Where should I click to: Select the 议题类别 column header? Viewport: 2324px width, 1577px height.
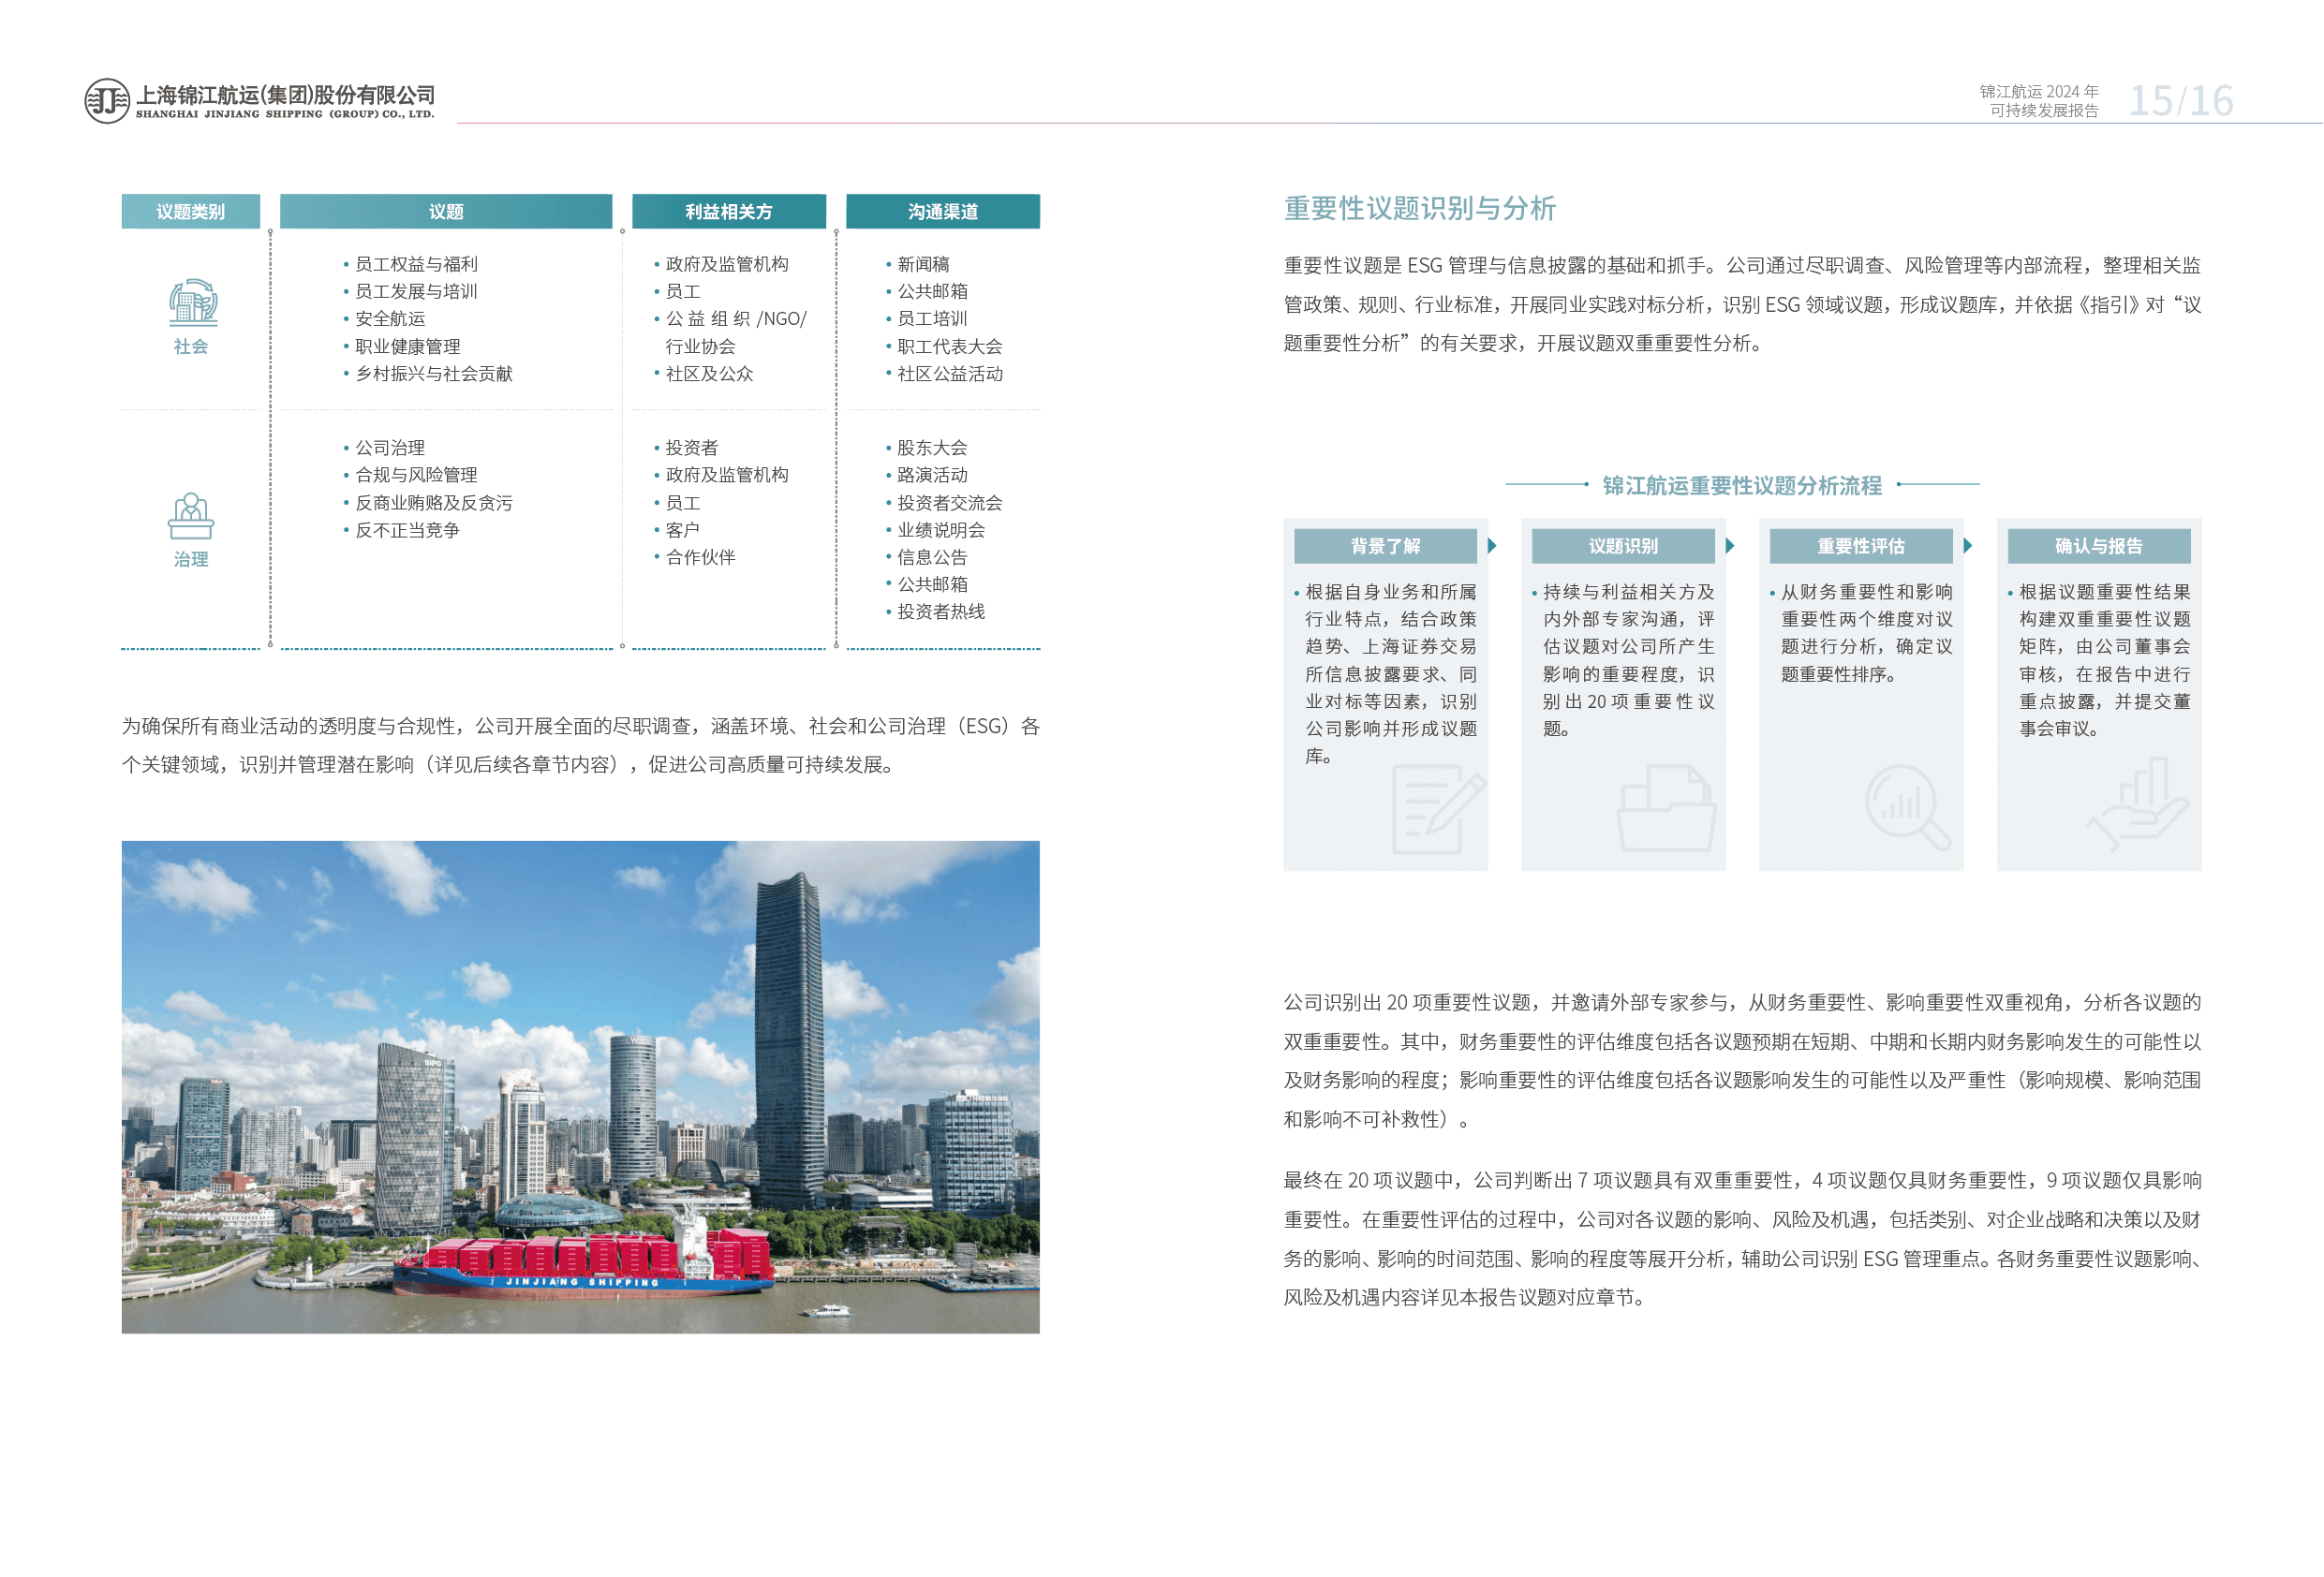[190, 212]
